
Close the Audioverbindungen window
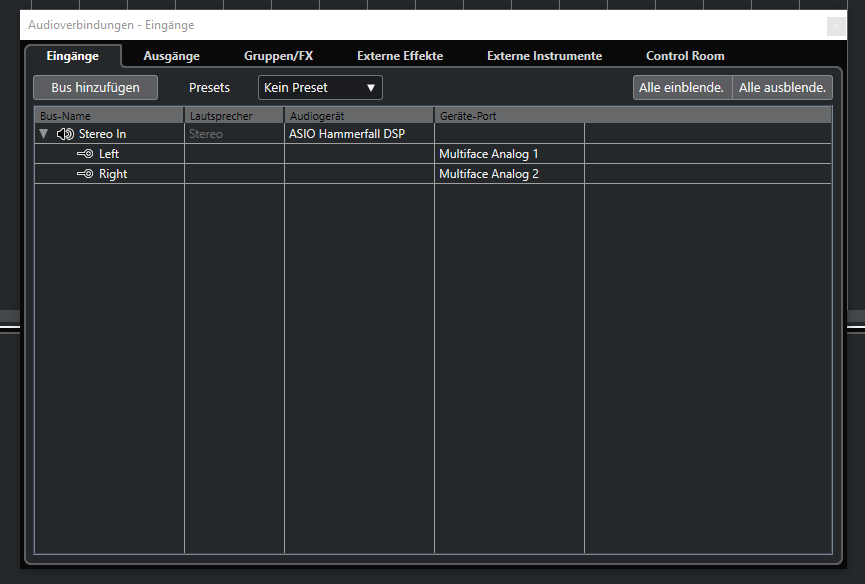pos(836,25)
